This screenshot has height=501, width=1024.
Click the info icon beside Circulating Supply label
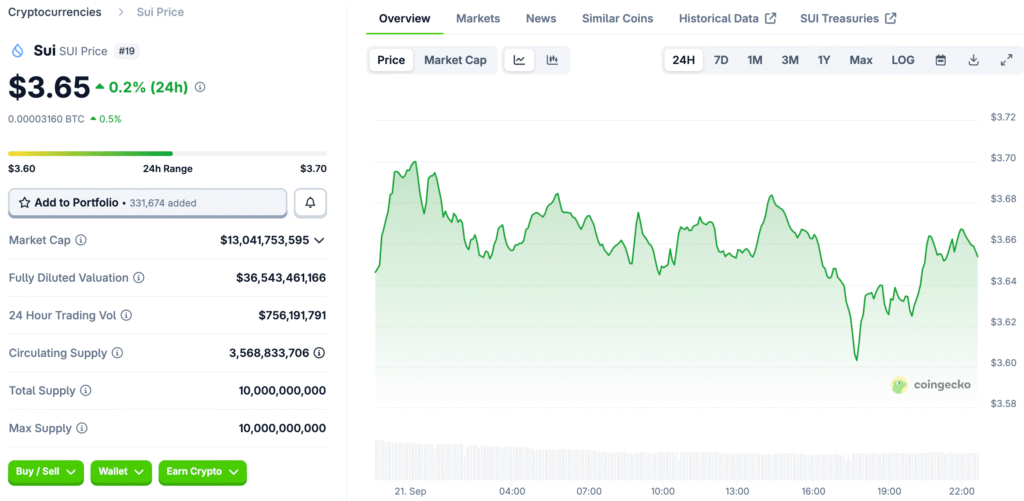(118, 353)
